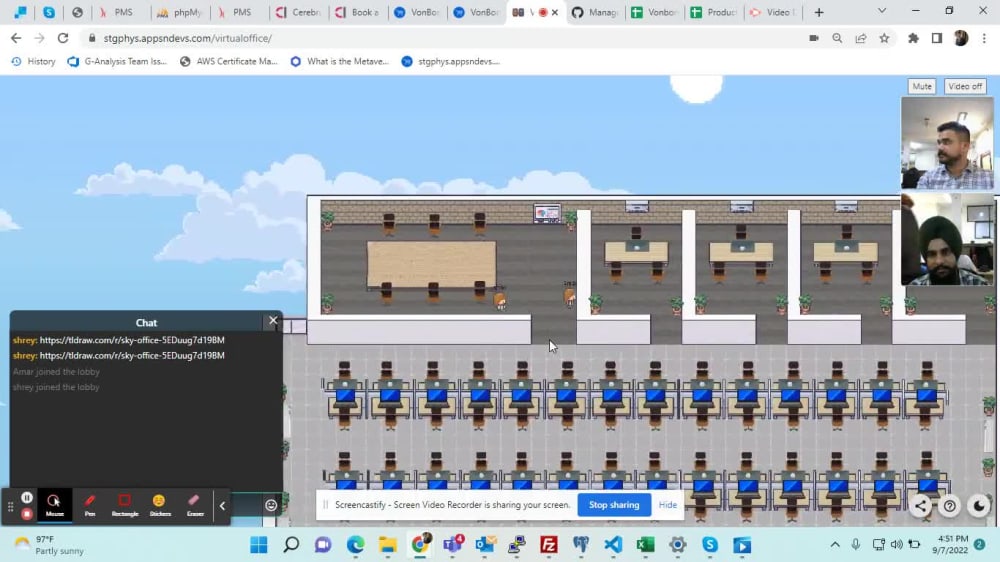Viewport: 1000px width, 562px height.
Task: Click the conference table in meeting room
Action: (x=431, y=264)
